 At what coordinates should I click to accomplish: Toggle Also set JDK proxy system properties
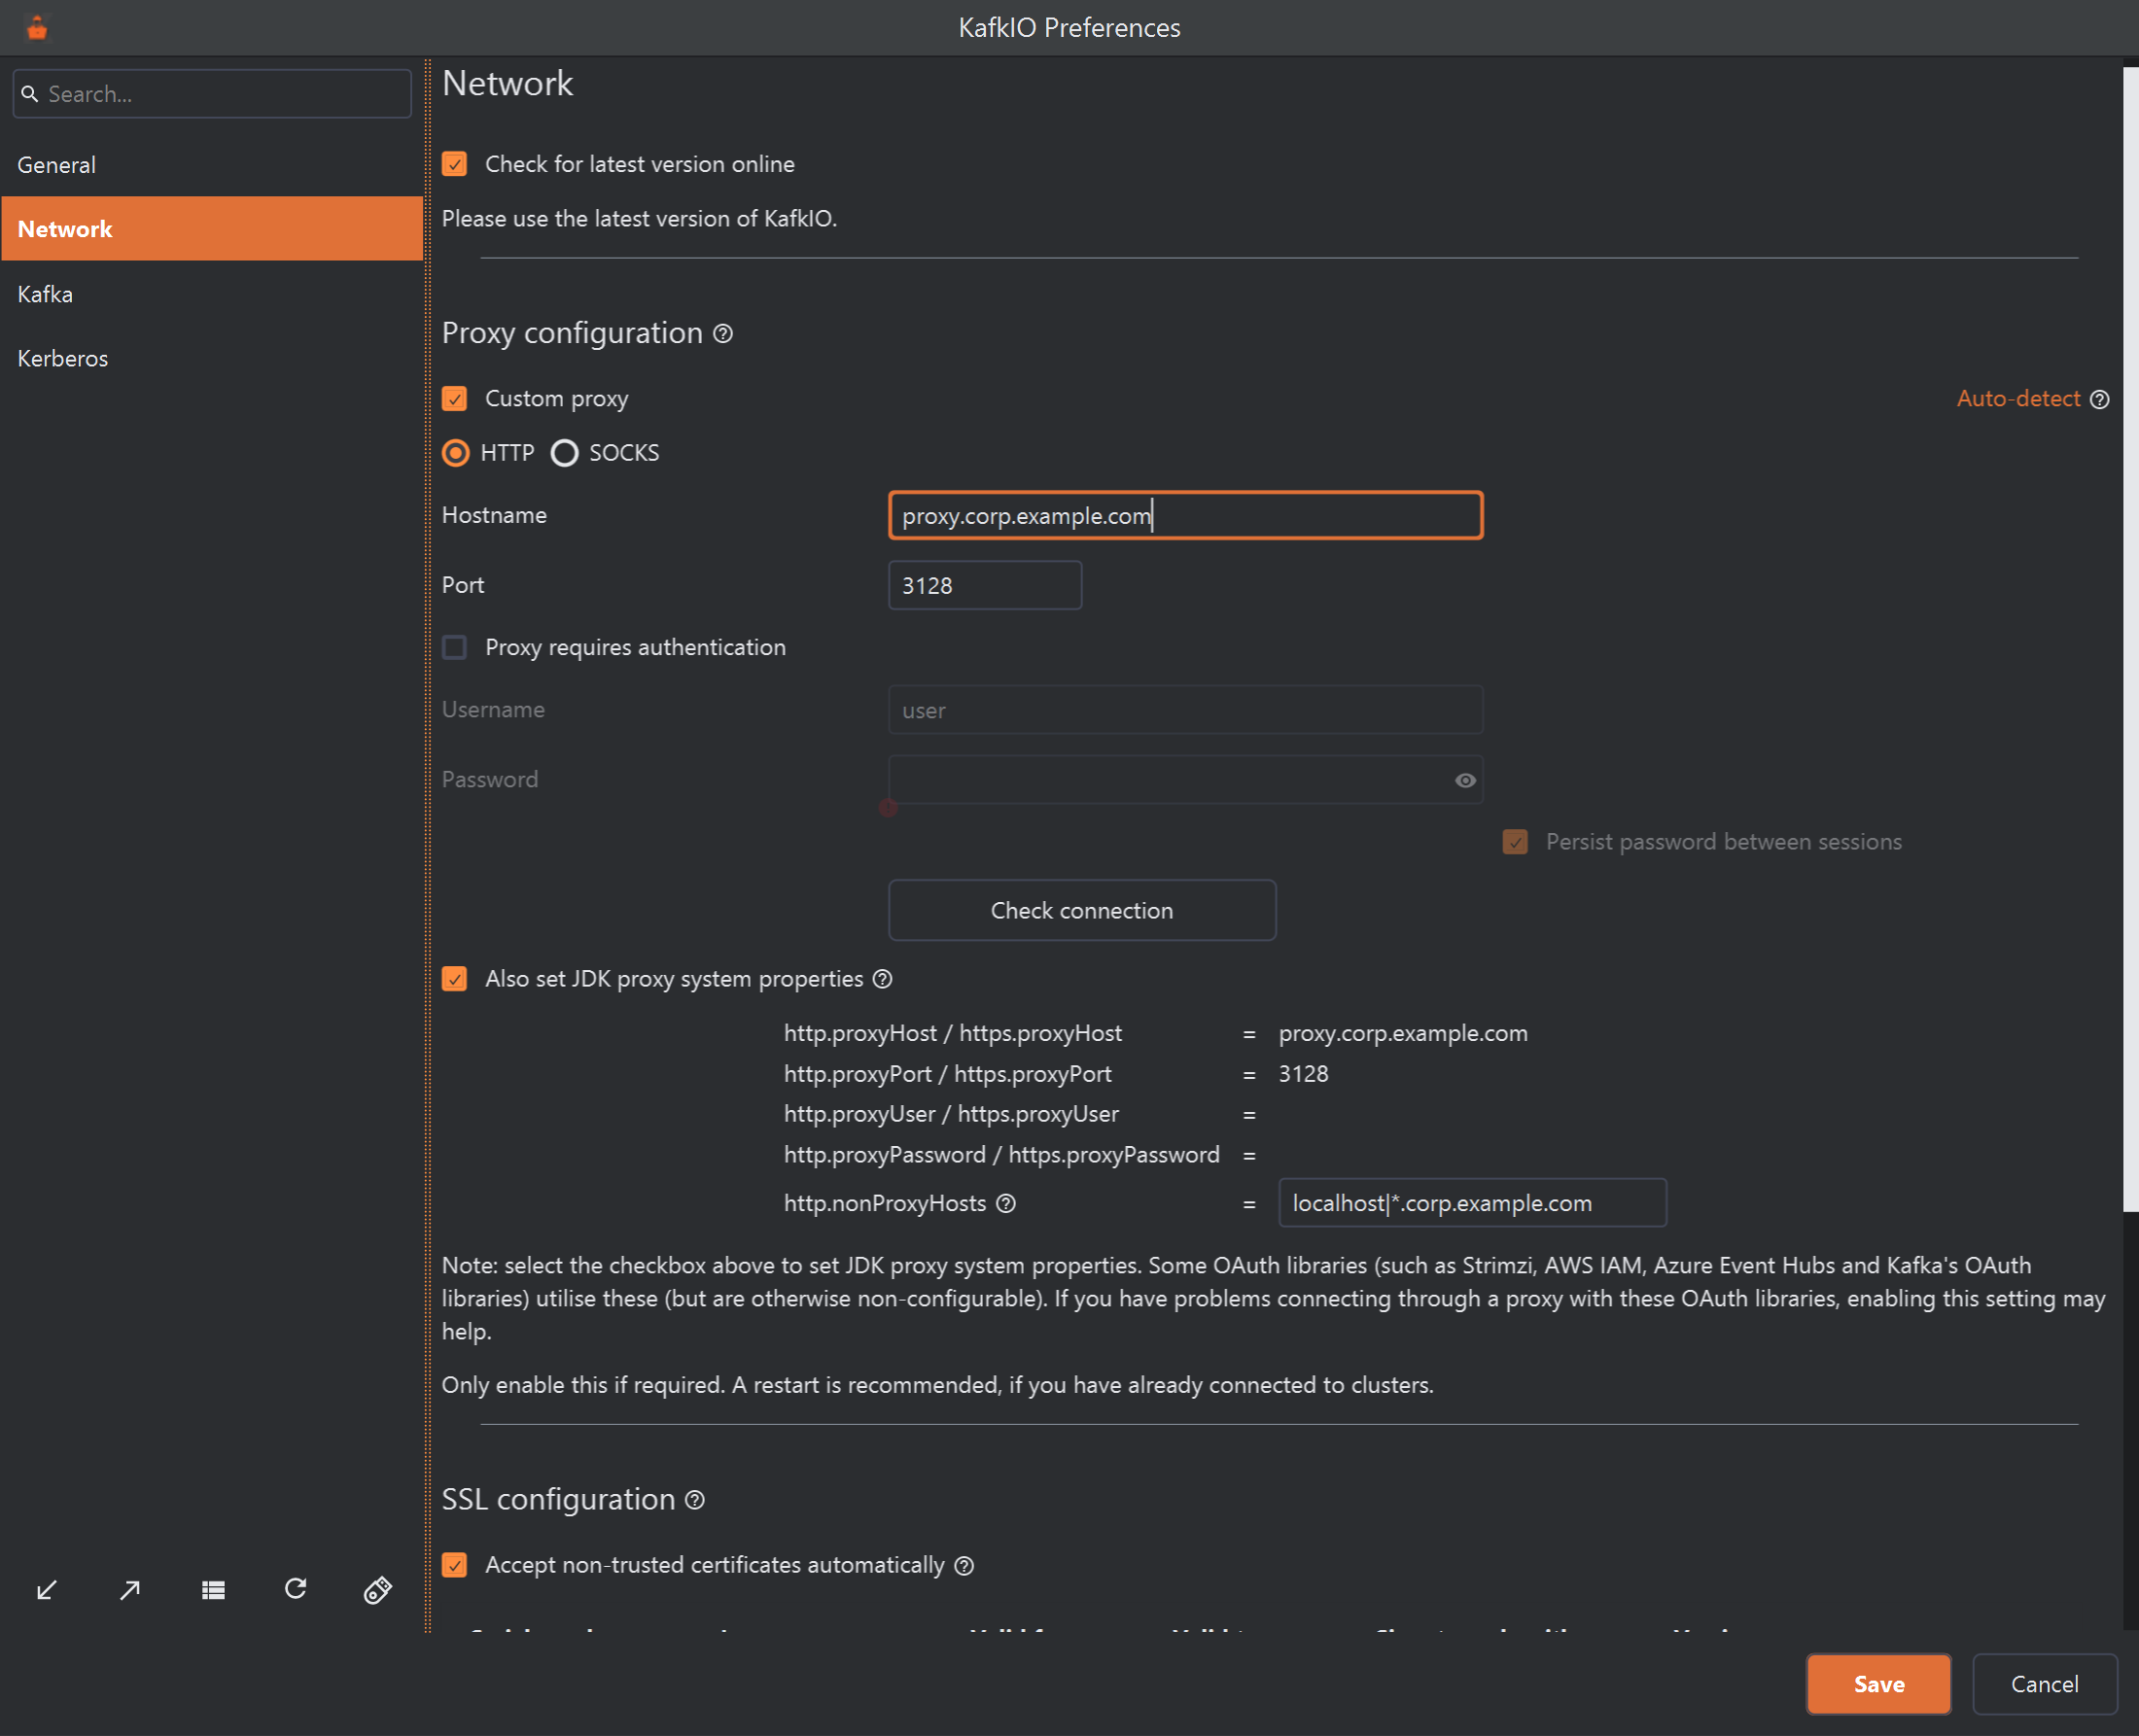(455, 979)
